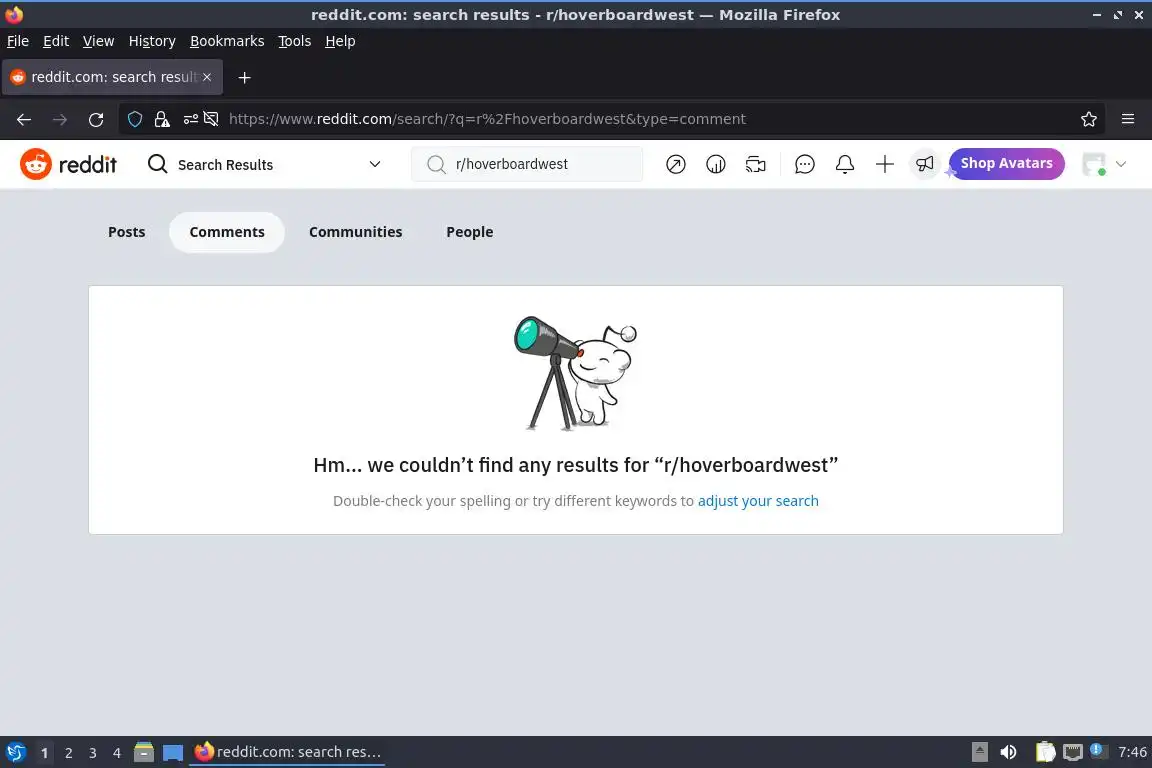1152x768 pixels.
Task: Close the reddit.com search results tab
Action: tap(207, 77)
